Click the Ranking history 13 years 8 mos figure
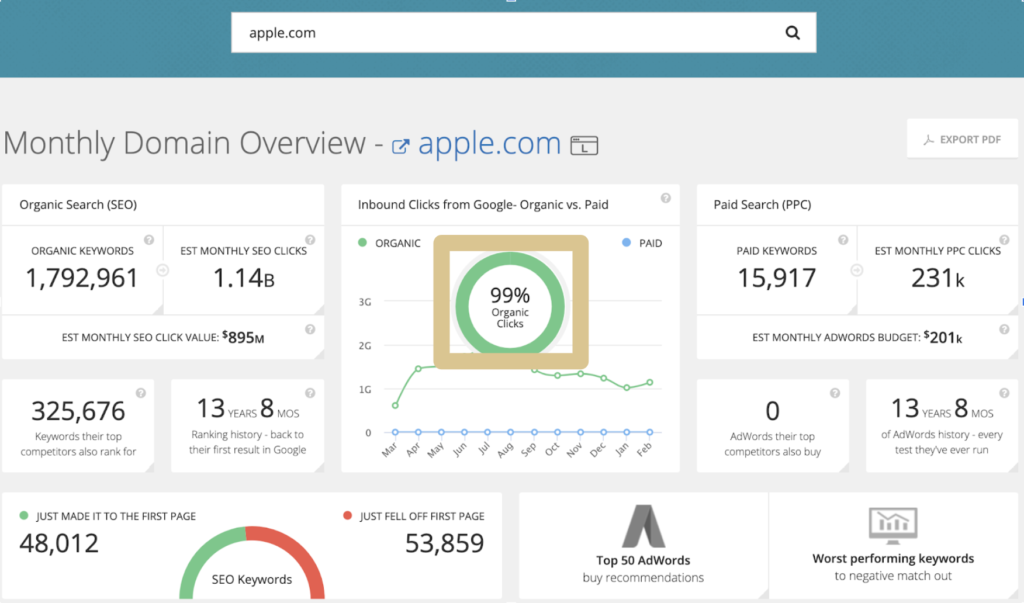 tap(248, 409)
